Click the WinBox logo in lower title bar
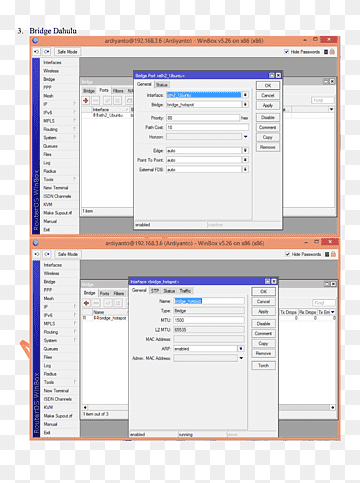 (x=36, y=243)
